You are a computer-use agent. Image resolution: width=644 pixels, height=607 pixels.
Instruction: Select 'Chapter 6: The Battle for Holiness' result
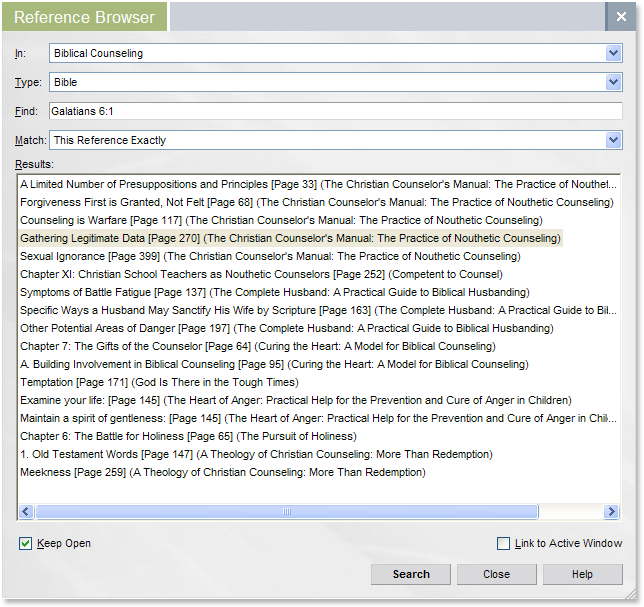(188, 436)
